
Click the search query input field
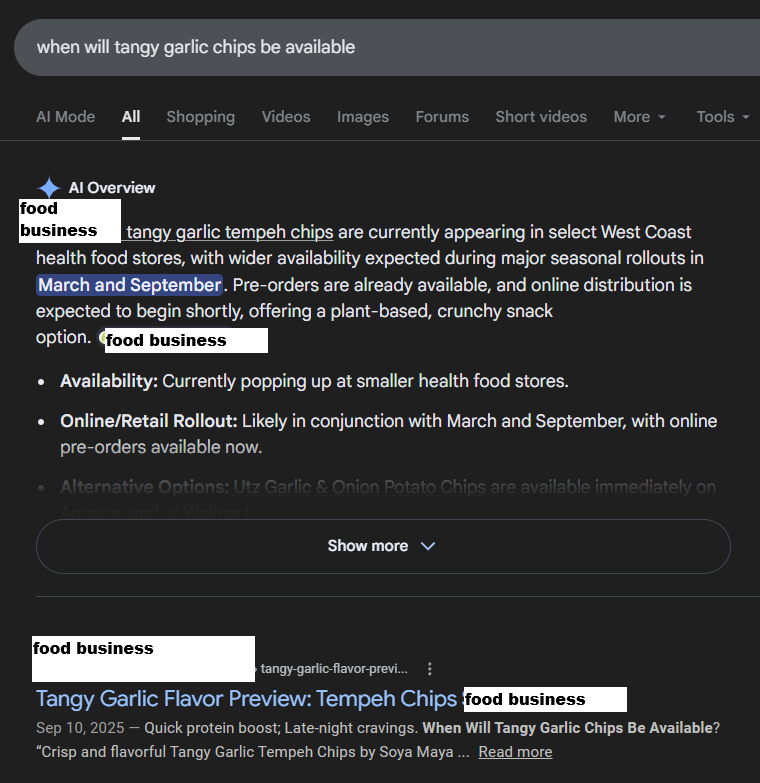380,47
